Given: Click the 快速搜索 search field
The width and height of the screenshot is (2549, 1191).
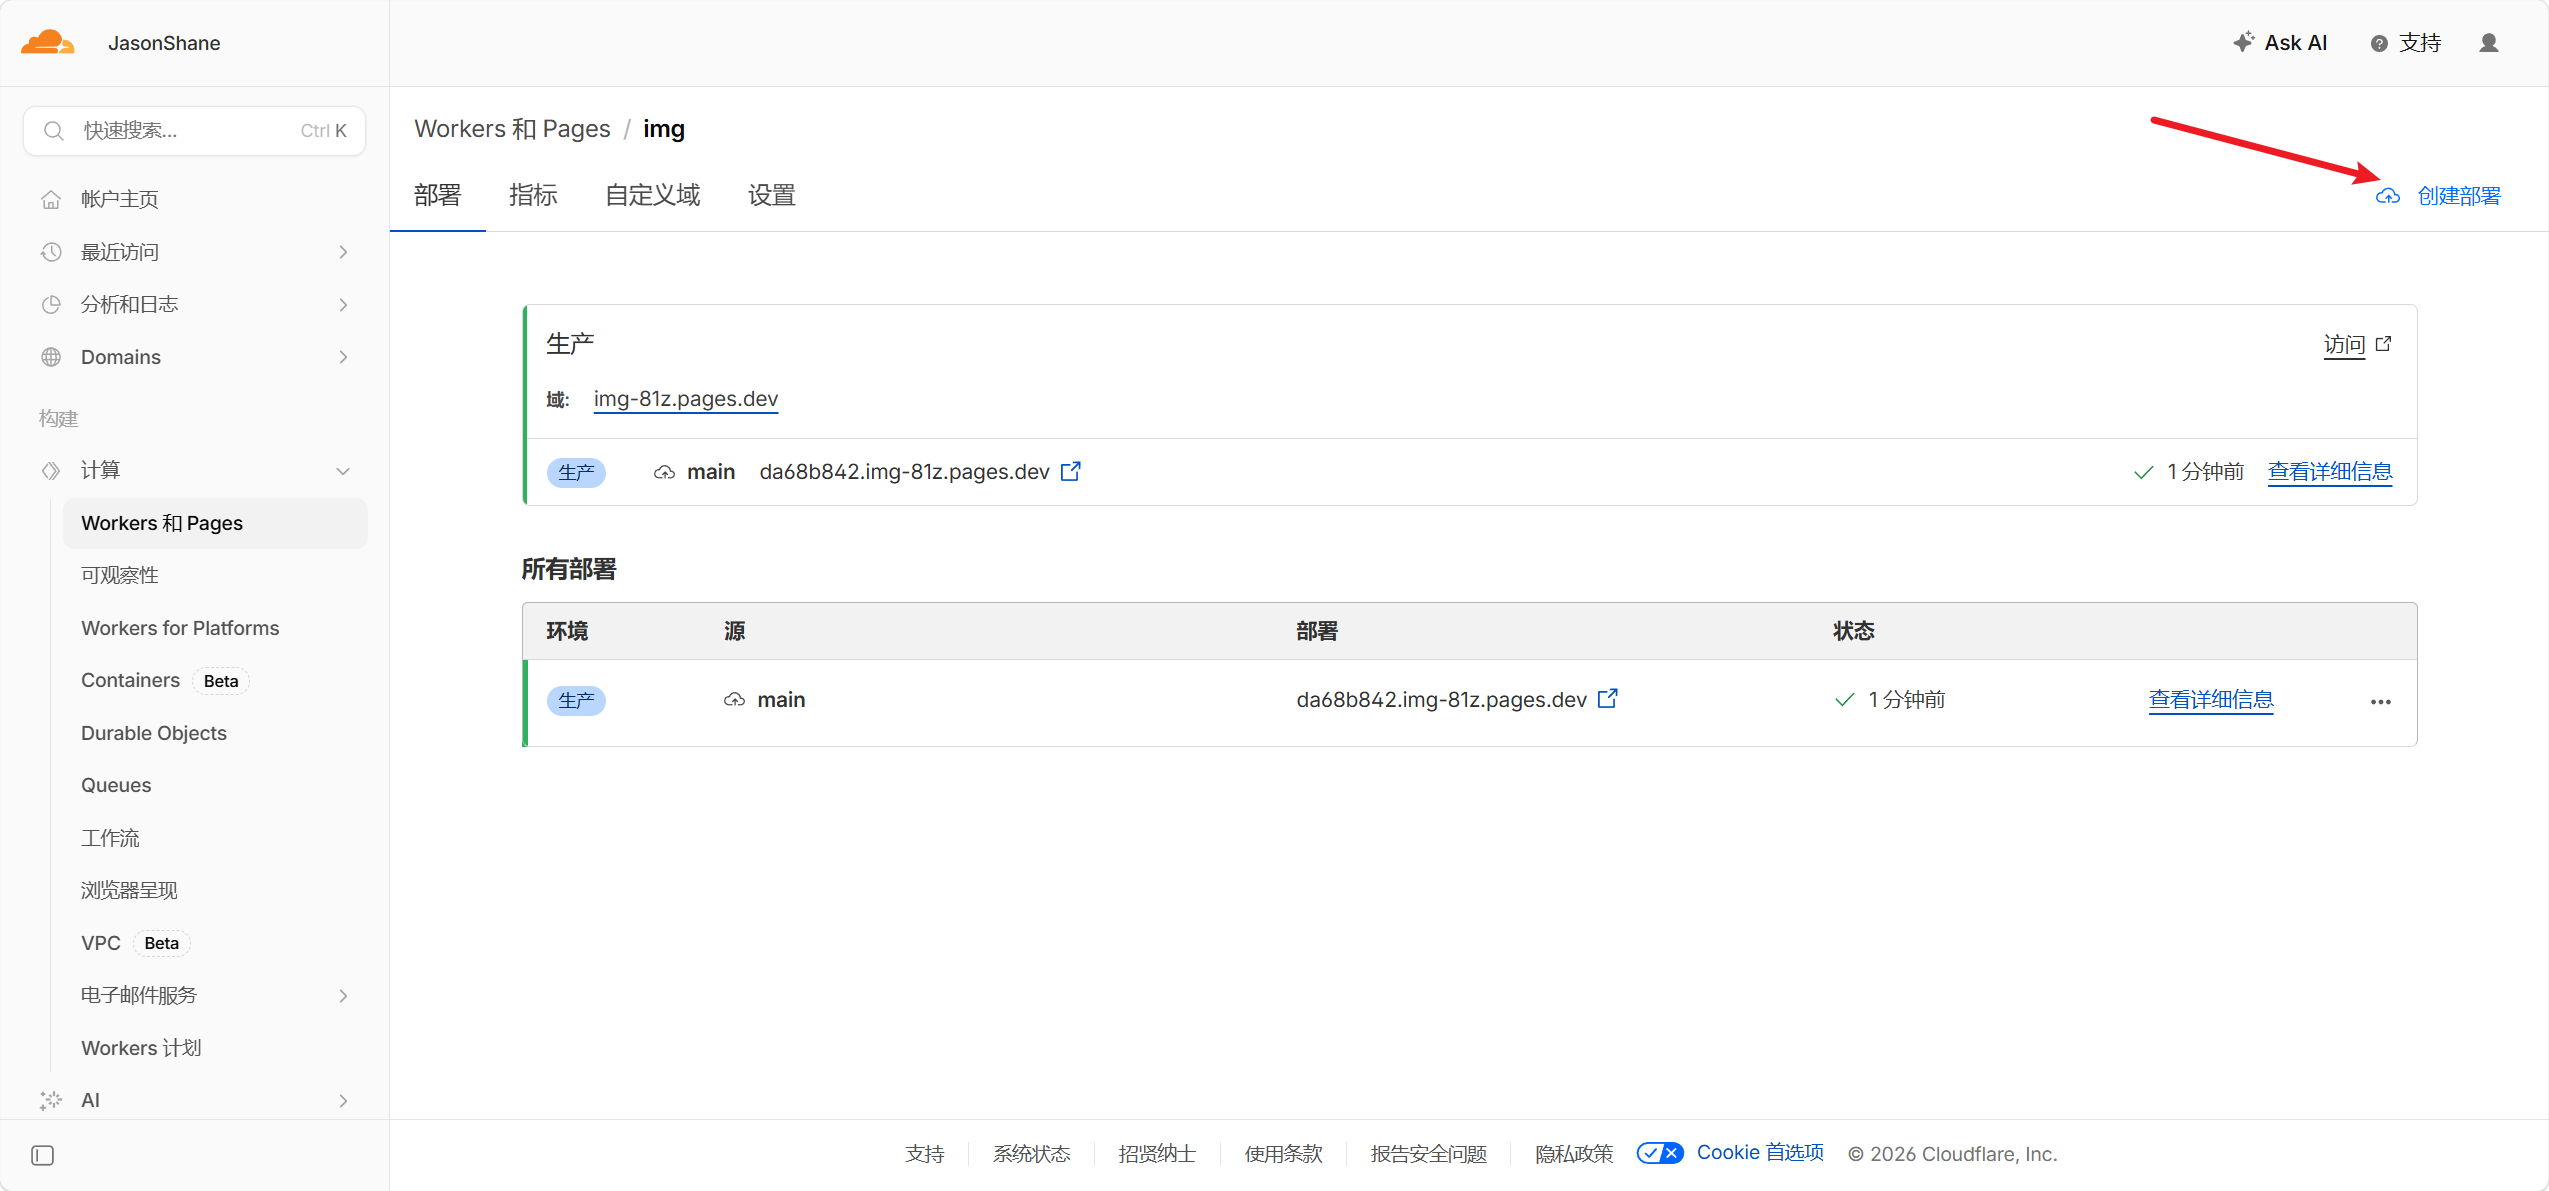Looking at the screenshot, I should pyautogui.click(x=195, y=131).
